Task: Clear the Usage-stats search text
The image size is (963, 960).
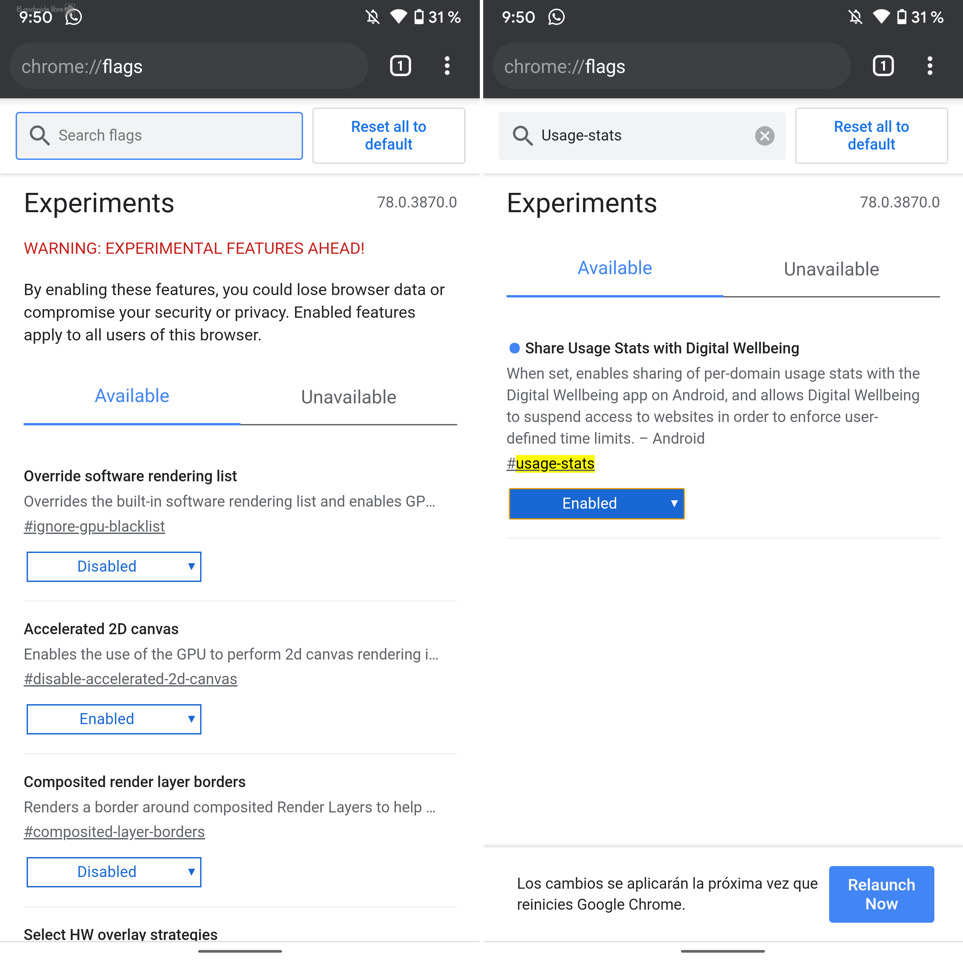Action: coord(765,136)
